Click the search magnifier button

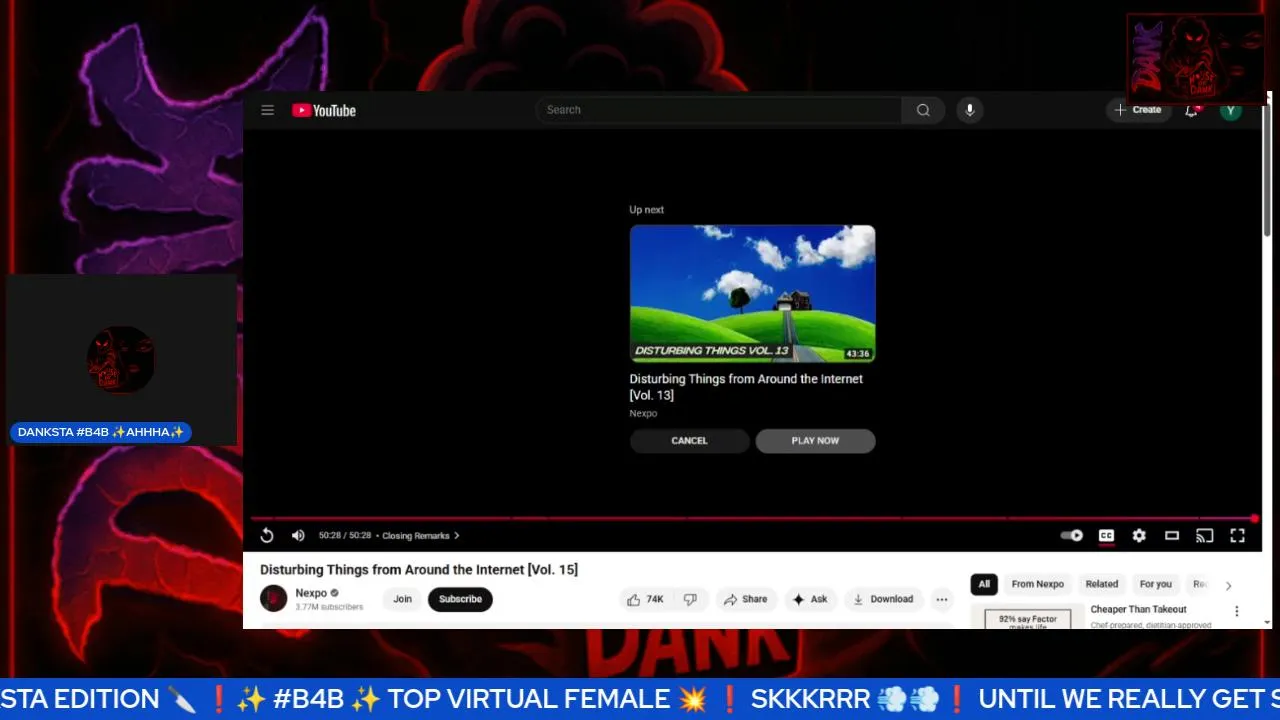click(923, 110)
